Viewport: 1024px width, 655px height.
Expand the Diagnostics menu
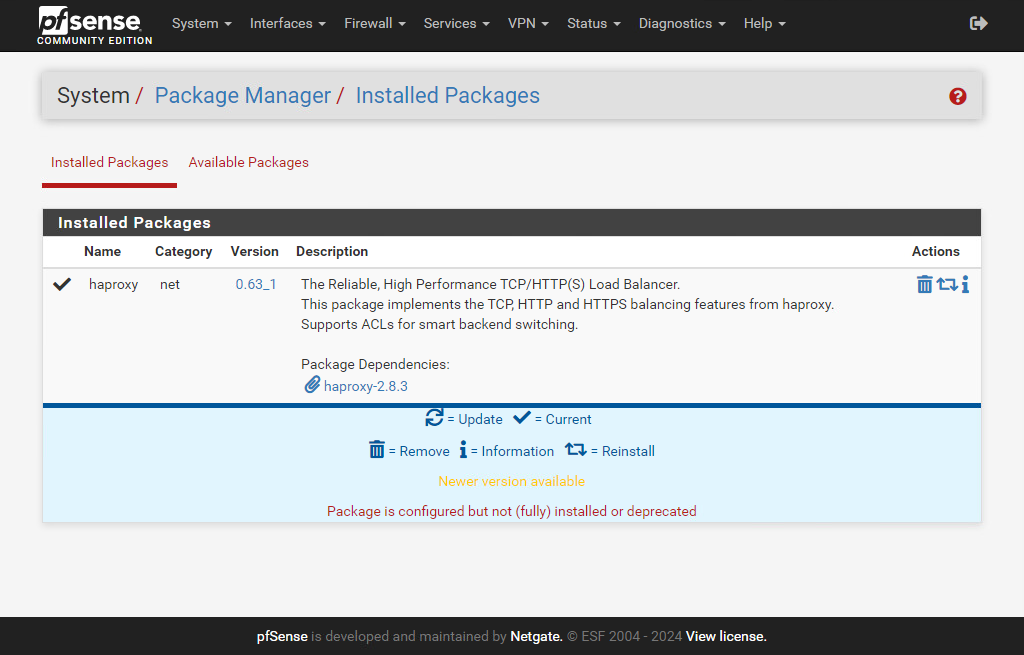click(x=682, y=24)
